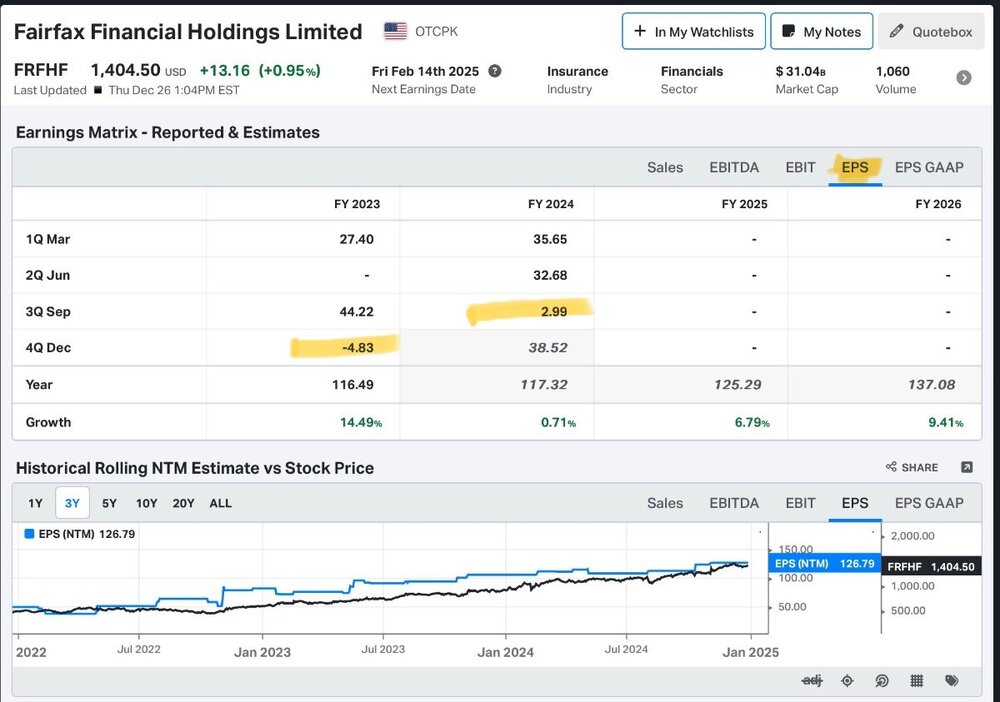Click the 35.65 value for 1Q Mar
The width and height of the screenshot is (1000, 702).
550,239
